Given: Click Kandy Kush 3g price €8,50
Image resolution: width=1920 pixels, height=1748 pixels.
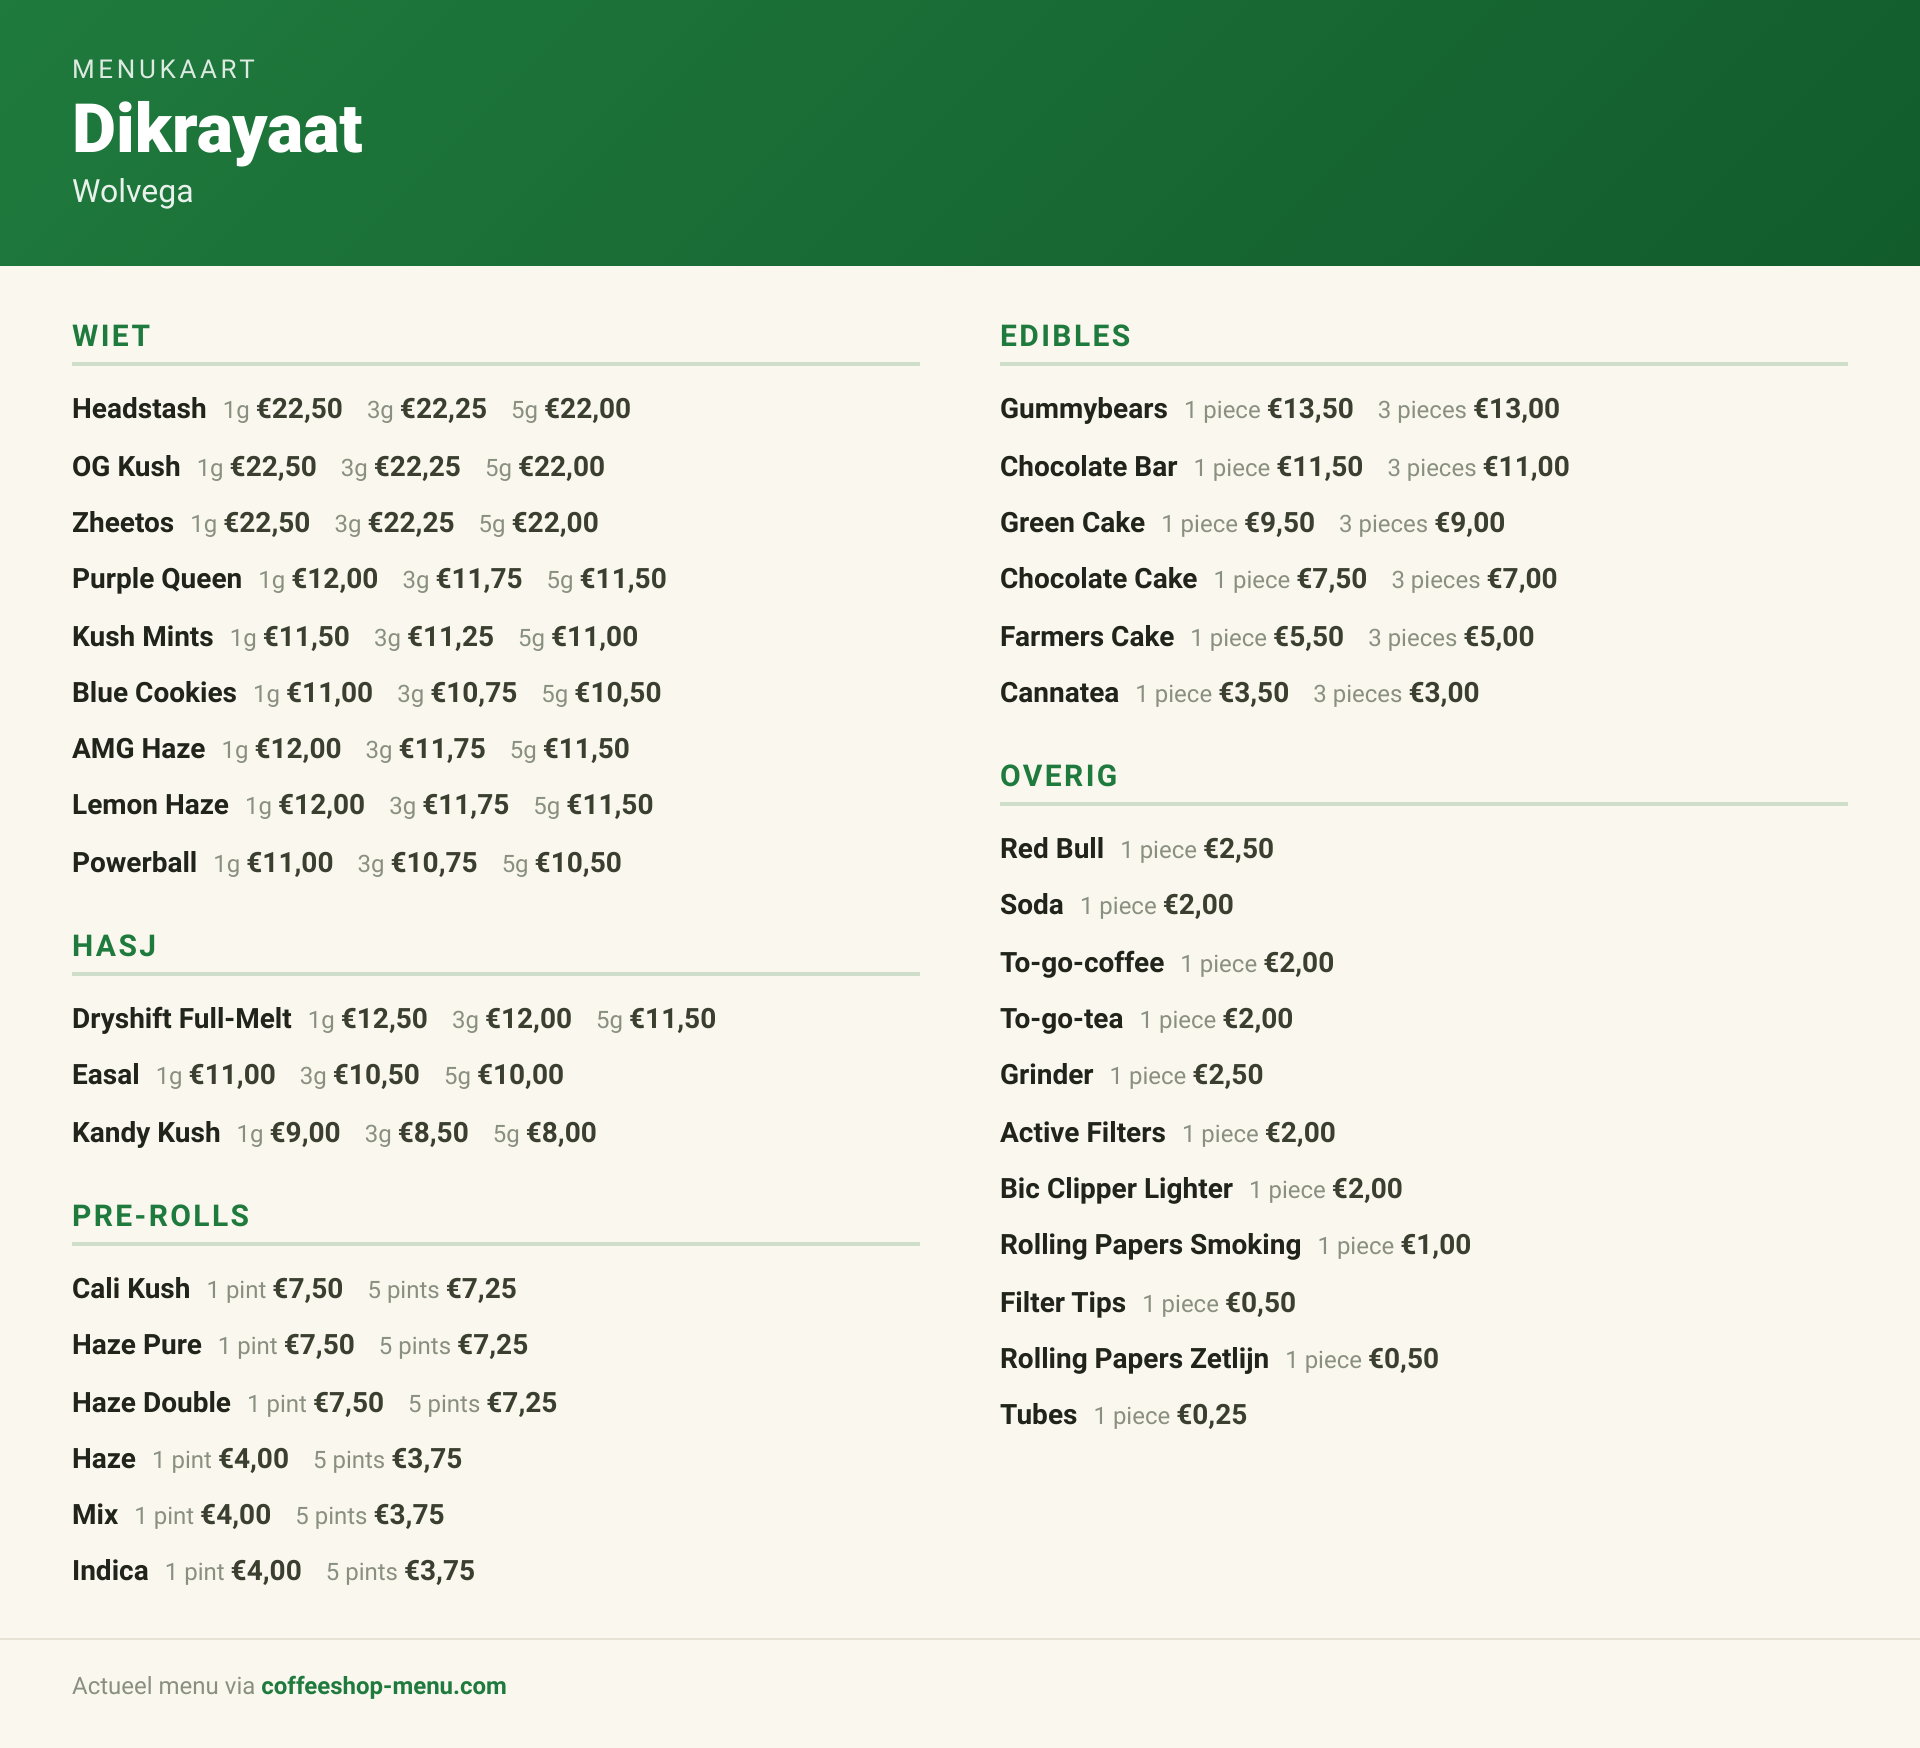Looking at the screenshot, I should [x=433, y=1133].
